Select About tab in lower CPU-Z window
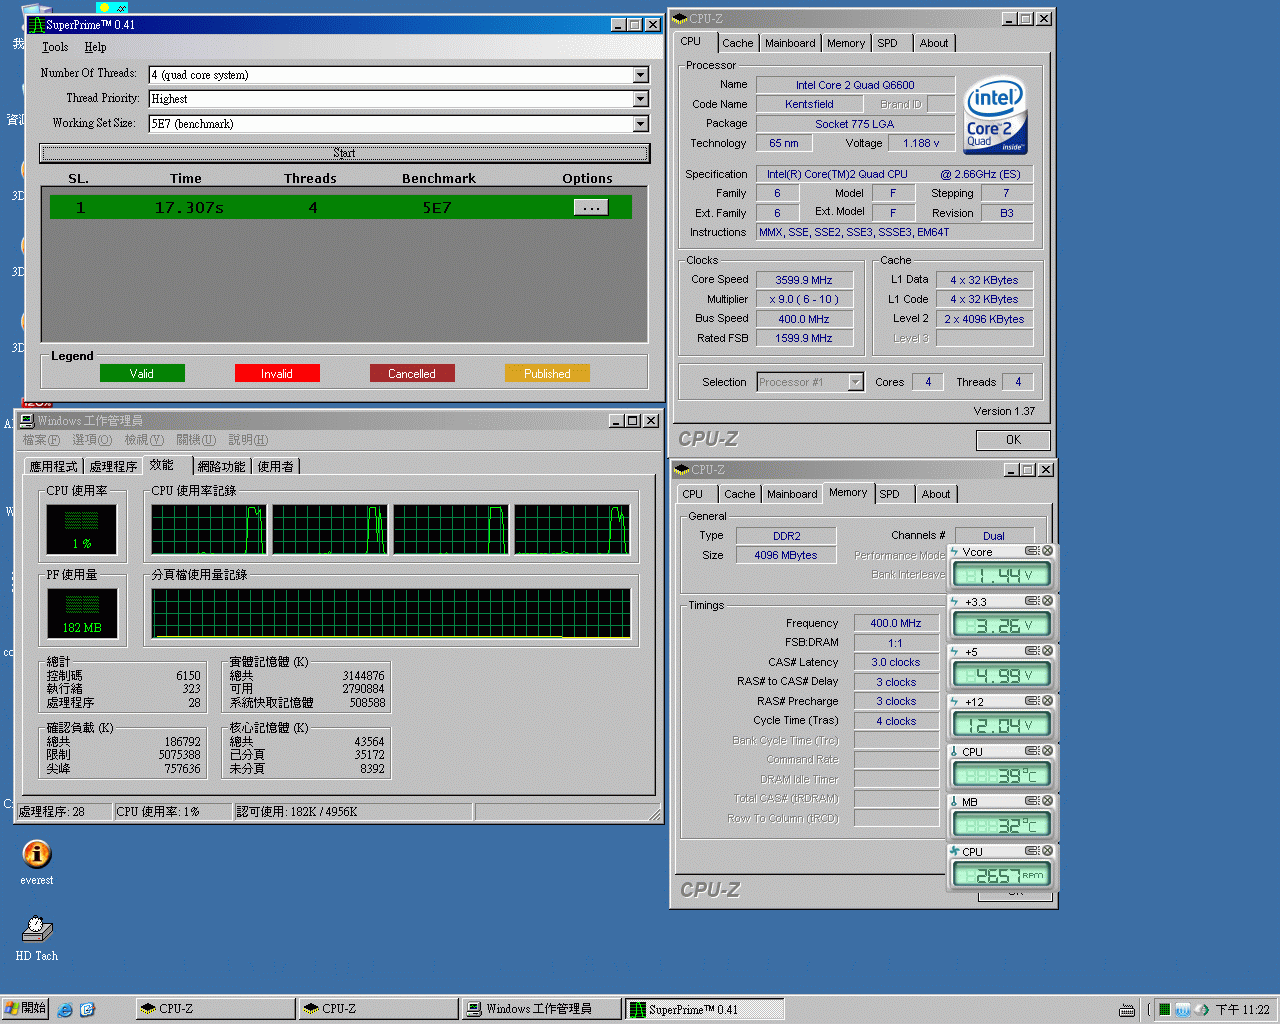The image size is (1280, 1024). 936,494
